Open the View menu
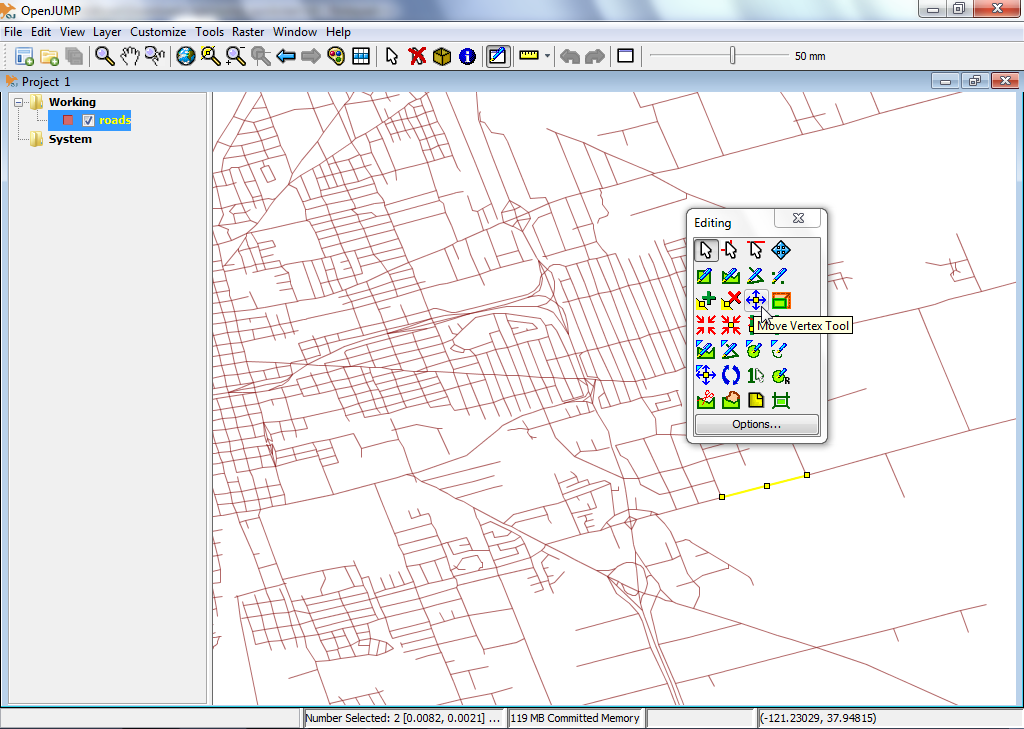 click(x=72, y=32)
